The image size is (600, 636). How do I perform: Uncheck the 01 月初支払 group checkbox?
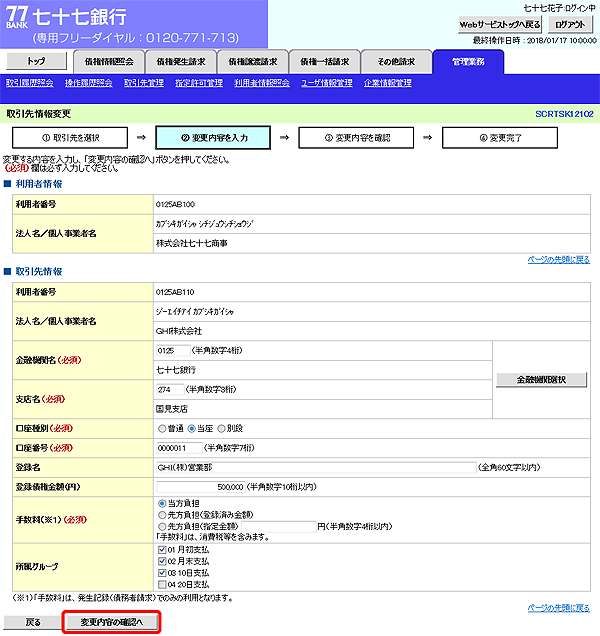pyautogui.click(x=162, y=550)
